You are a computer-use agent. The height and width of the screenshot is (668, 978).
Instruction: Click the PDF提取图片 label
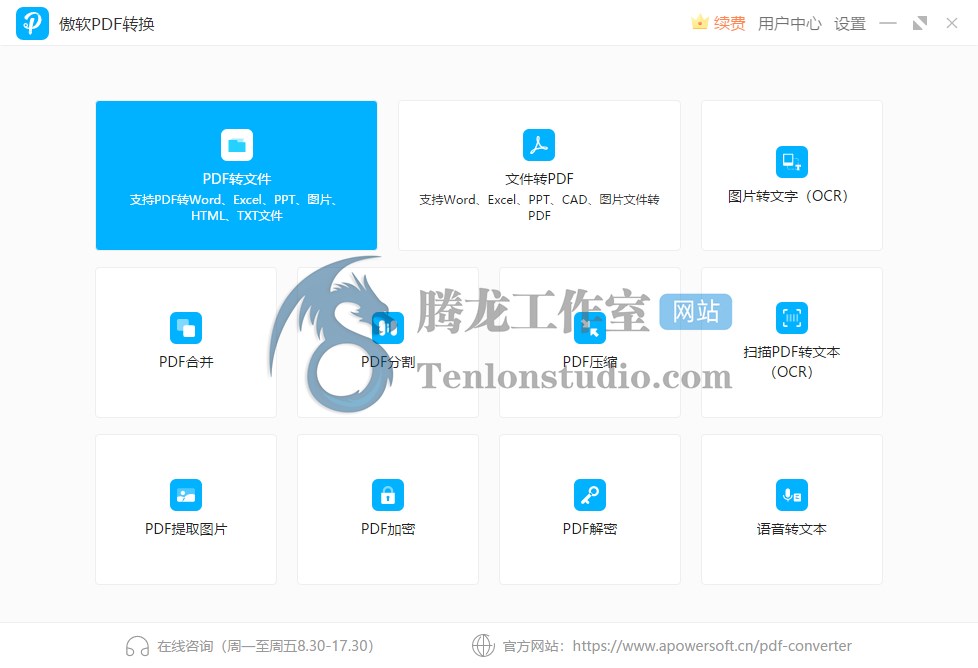186,529
